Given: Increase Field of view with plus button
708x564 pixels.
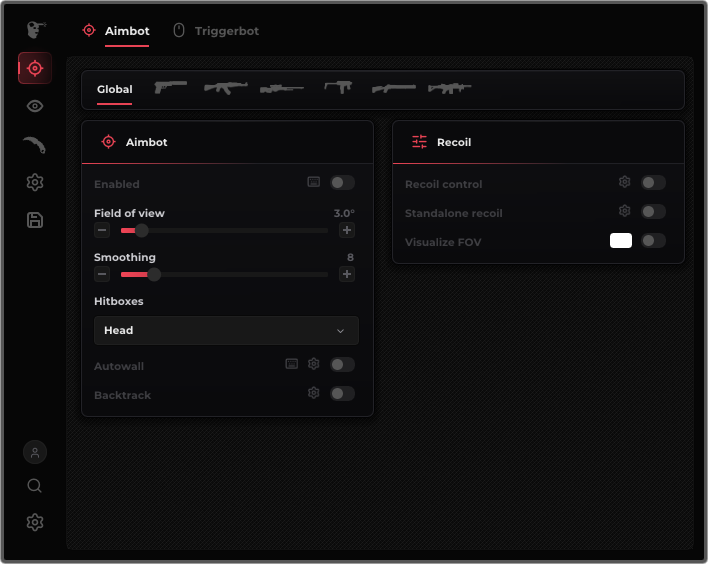Looking at the screenshot, I should pos(347,230).
